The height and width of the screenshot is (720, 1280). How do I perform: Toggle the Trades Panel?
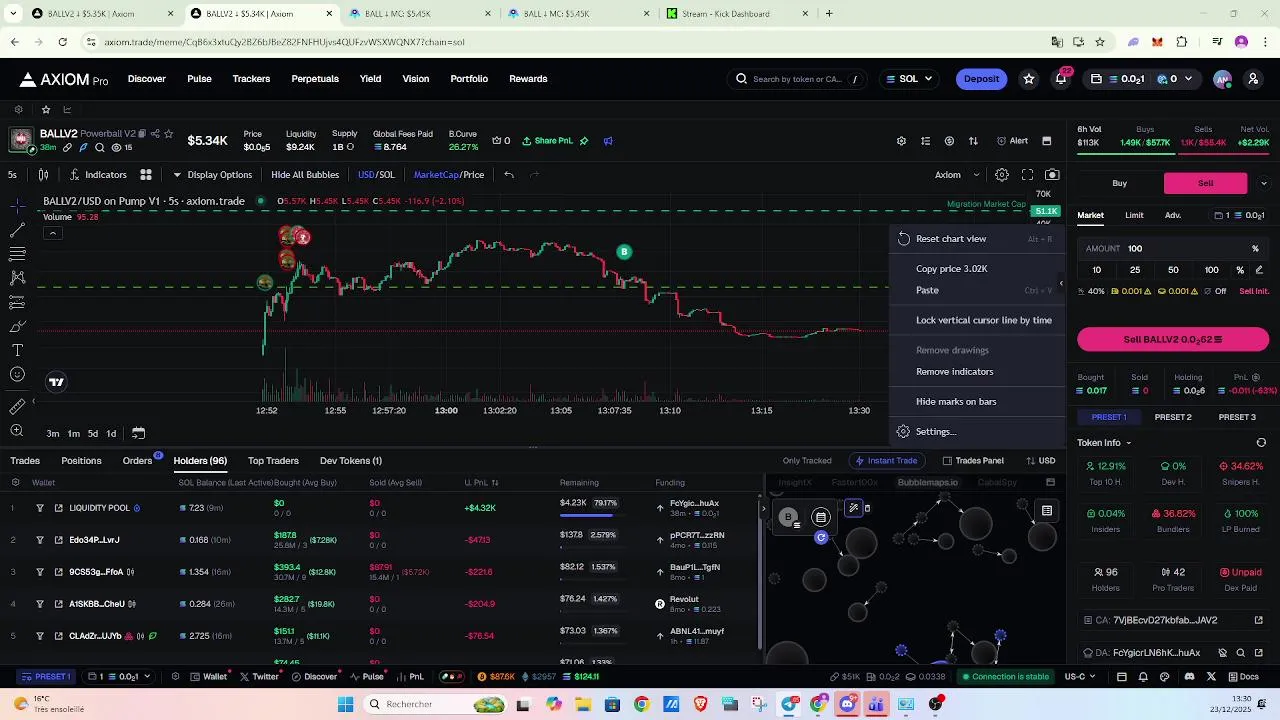point(973,461)
